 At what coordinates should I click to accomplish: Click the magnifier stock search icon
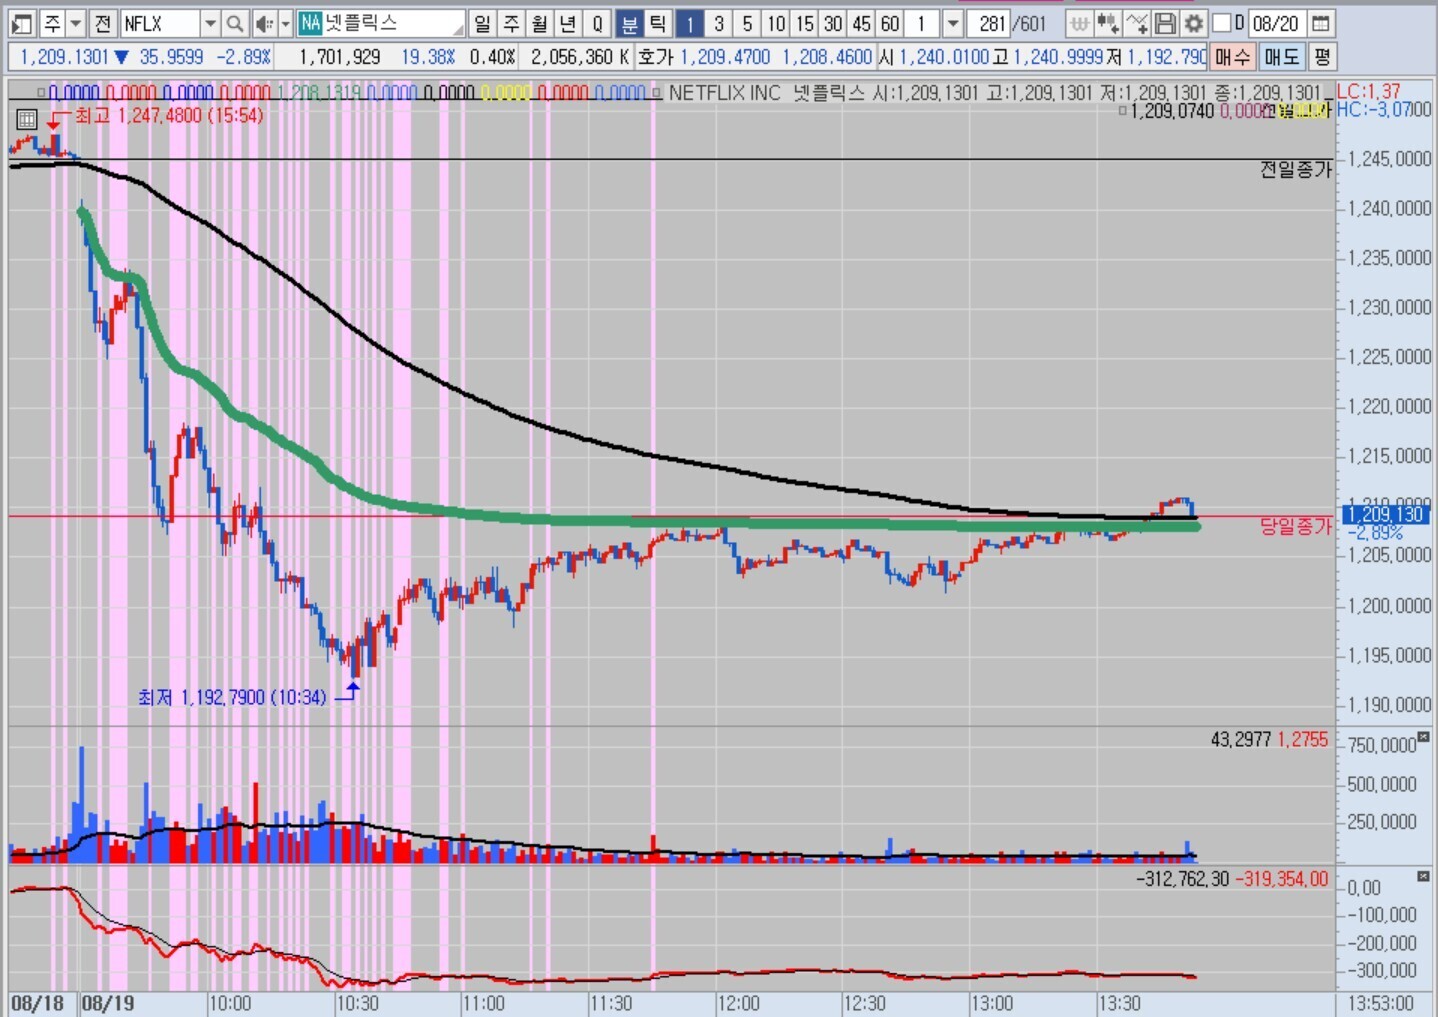pos(234,23)
